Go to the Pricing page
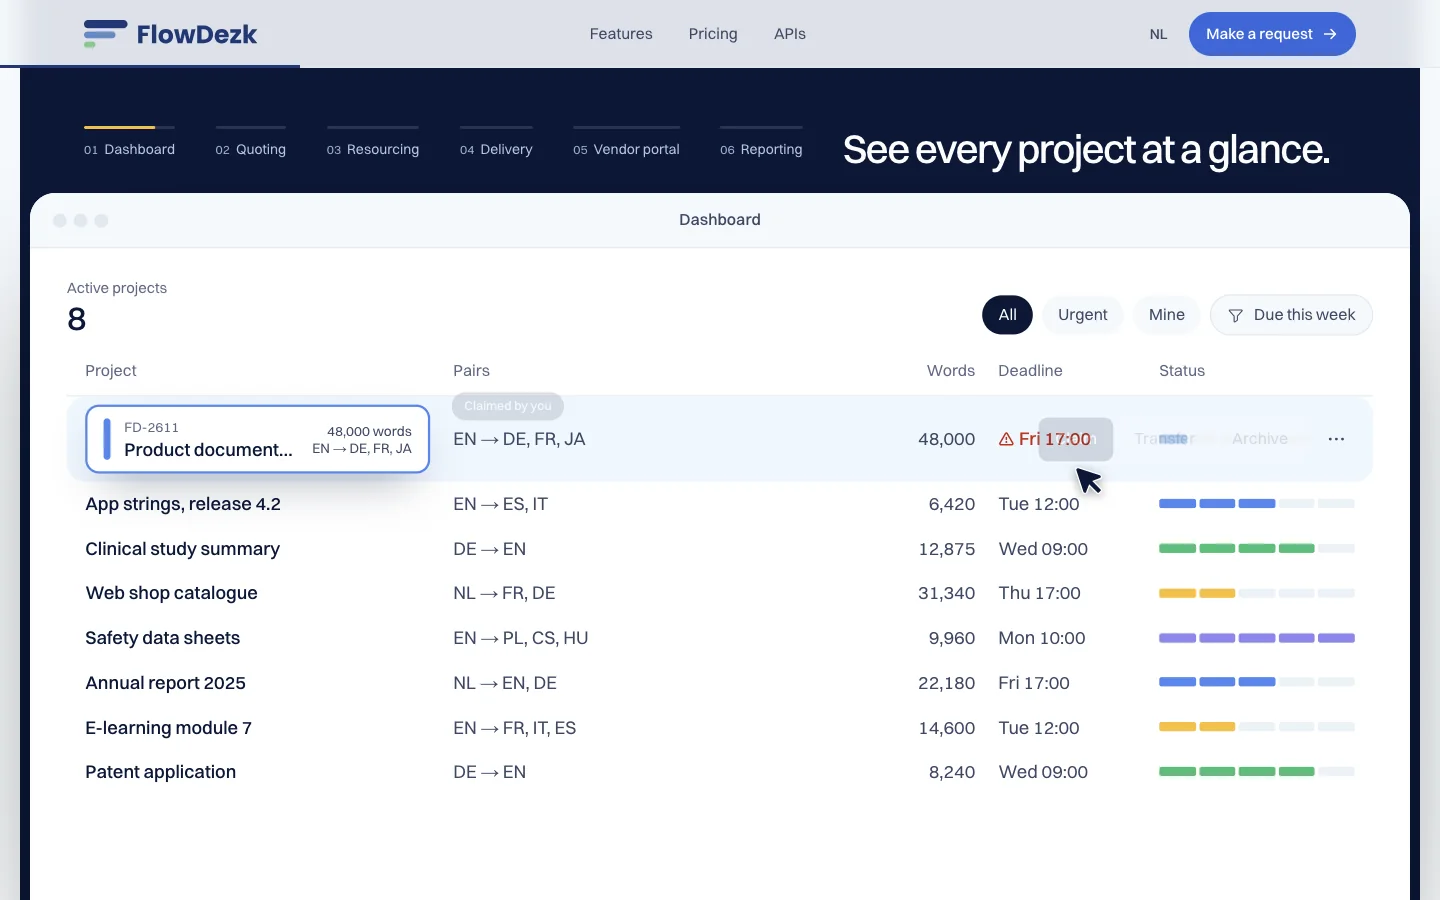Image resolution: width=1440 pixels, height=900 pixels. 713,34
